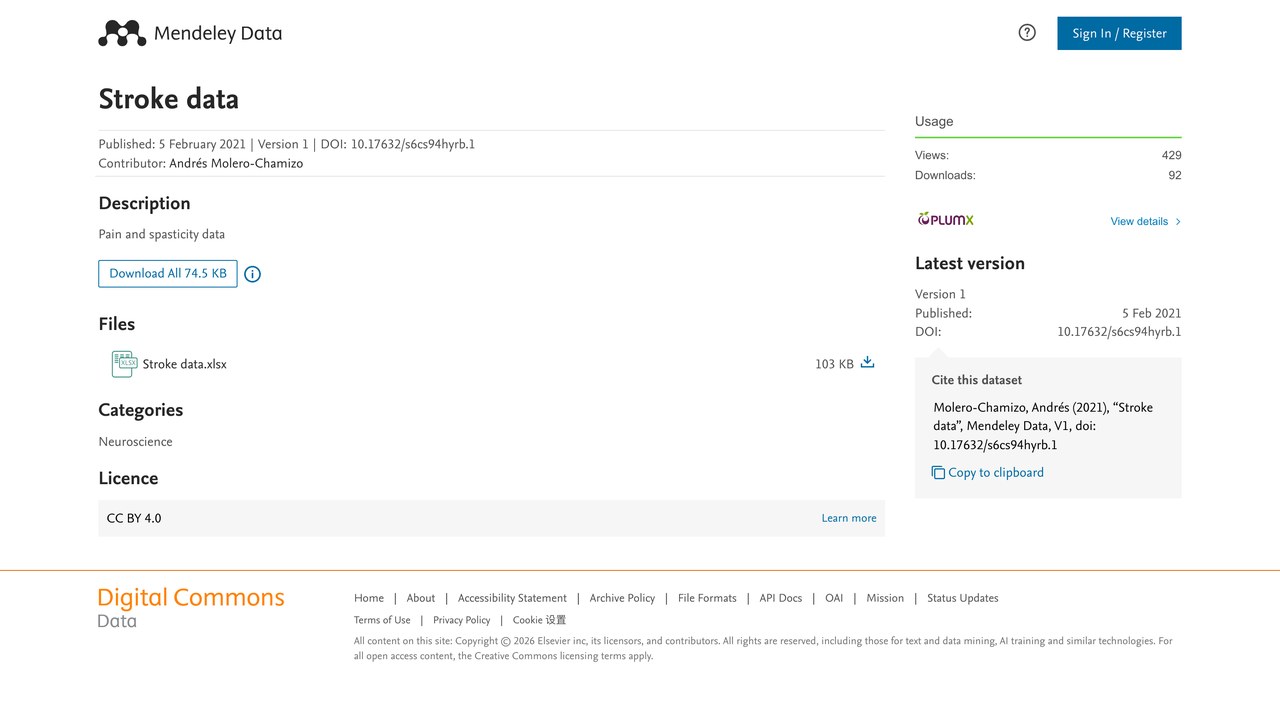Click Sign In / Register button
Viewport: 1280px width, 720px height.
pyautogui.click(x=1119, y=33)
